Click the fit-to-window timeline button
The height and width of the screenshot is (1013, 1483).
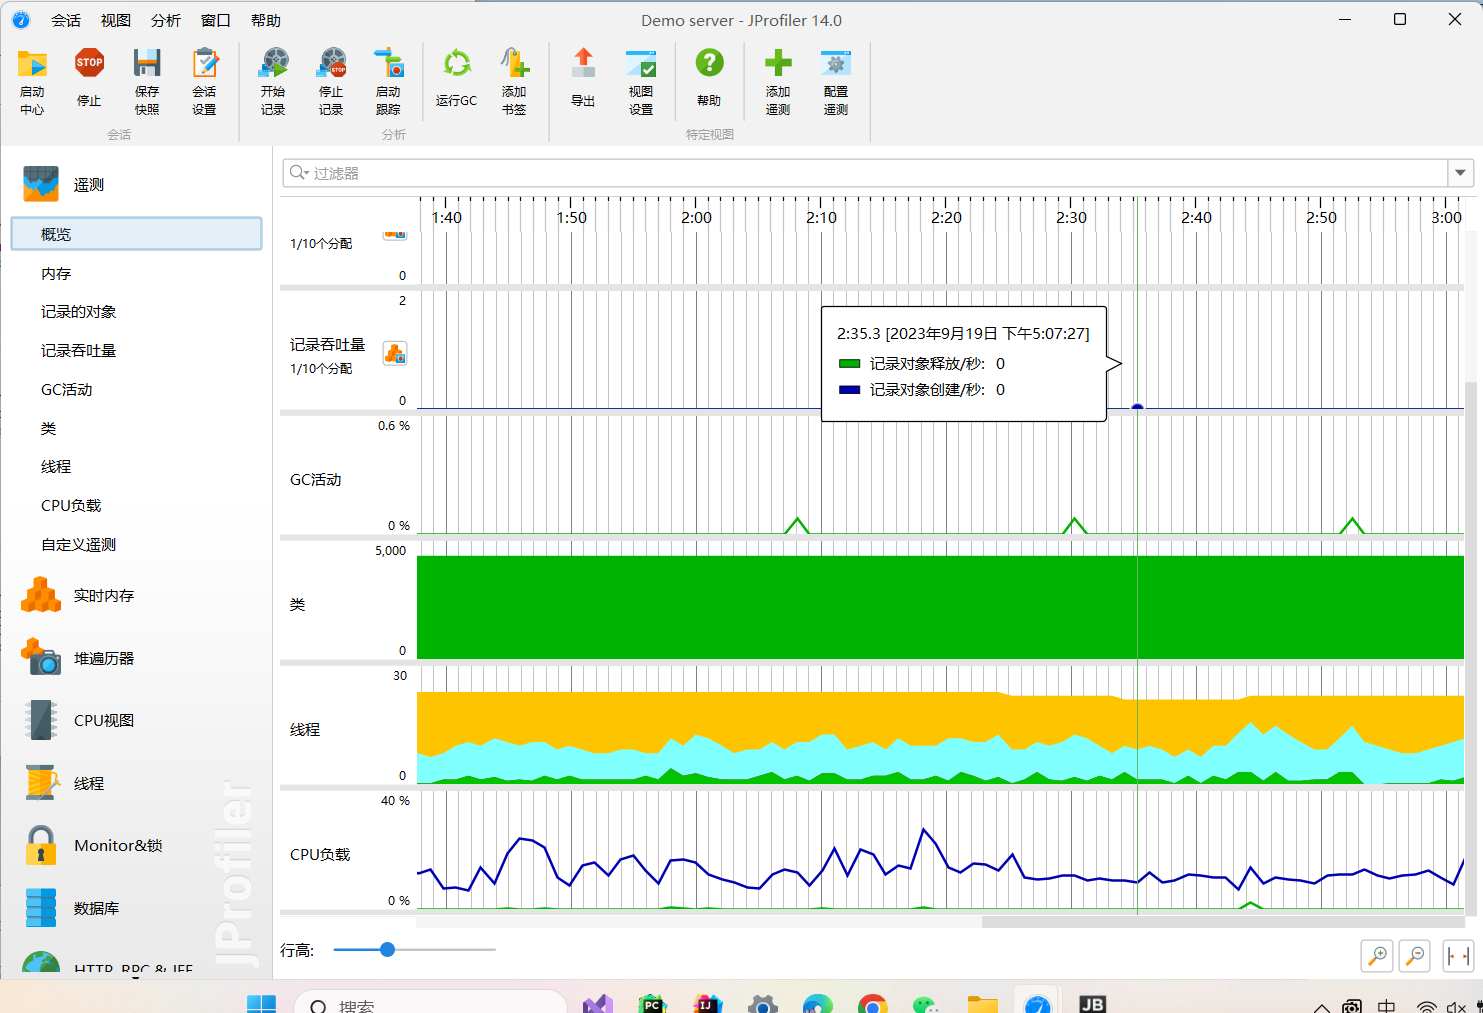[x=1458, y=956]
